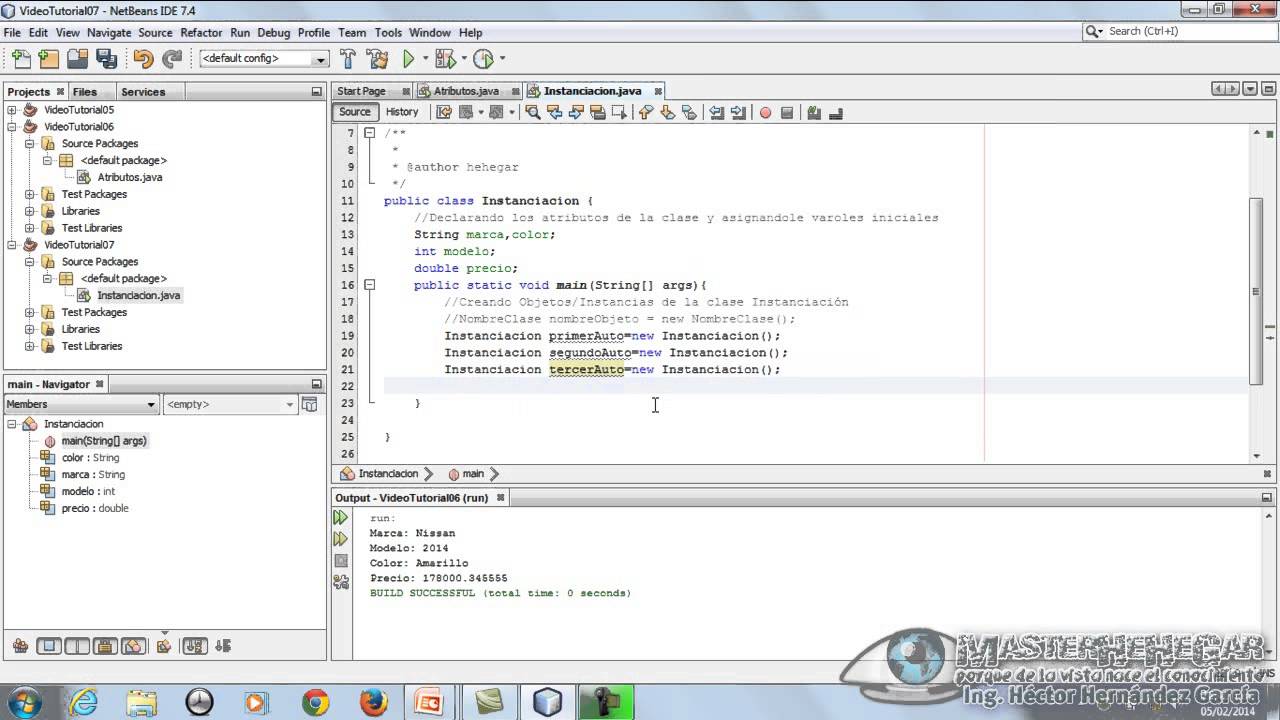The width and height of the screenshot is (1280, 720).
Task: Toggle Show Non-Public Members in Navigator
Action: pyautogui.click(x=105, y=646)
